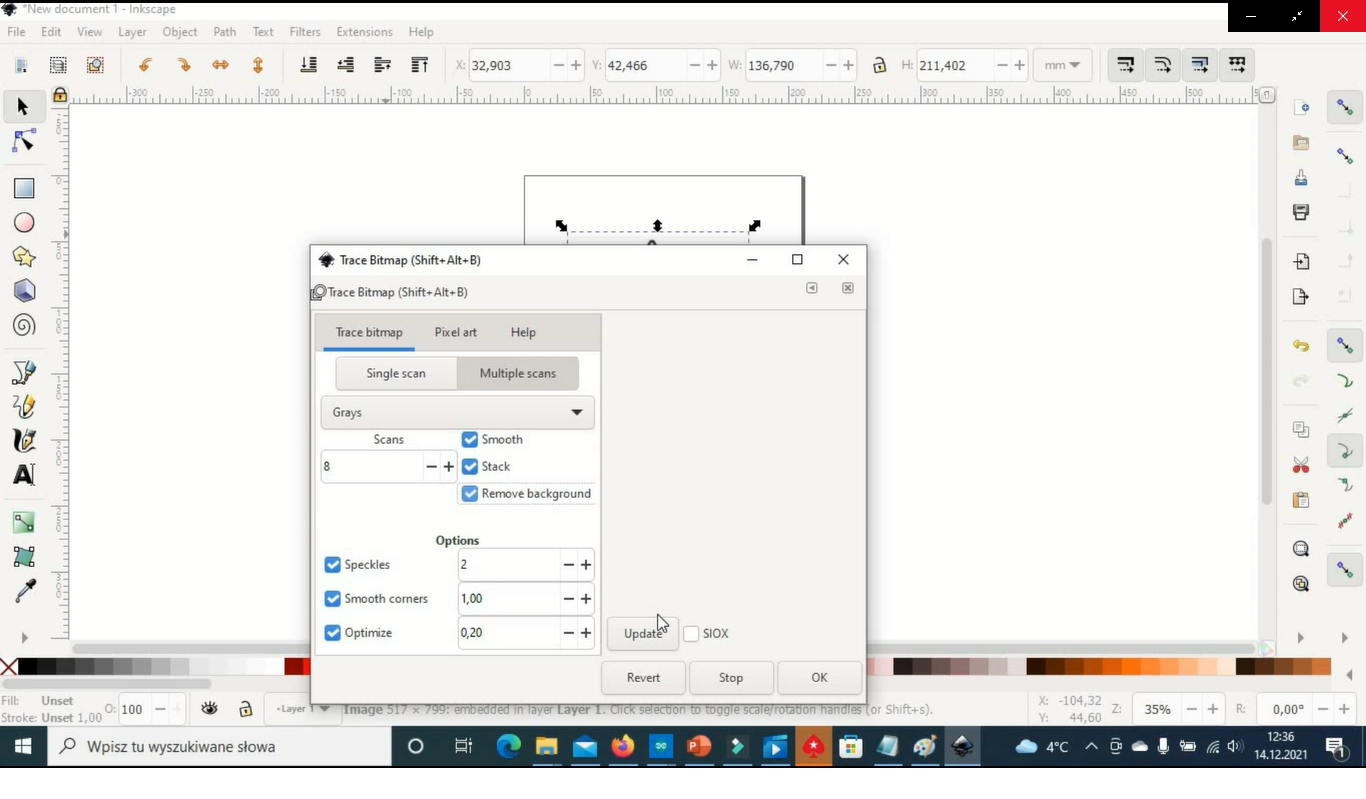The image size is (1366, 799).
Task: Confirm tracing with OK button
Action: click(819, 677)
